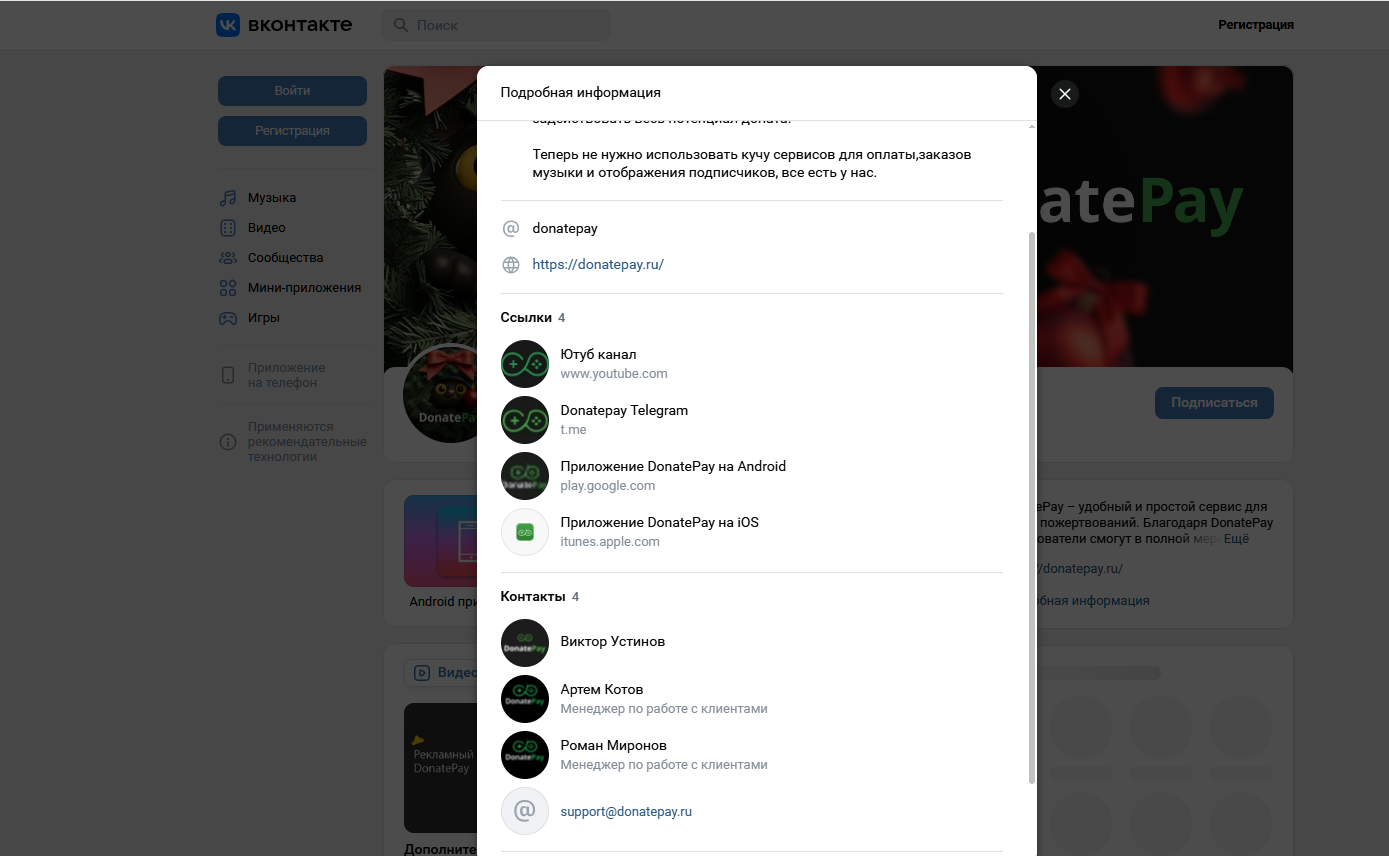Click the support@donatepay.ru email link

(626, 812)
